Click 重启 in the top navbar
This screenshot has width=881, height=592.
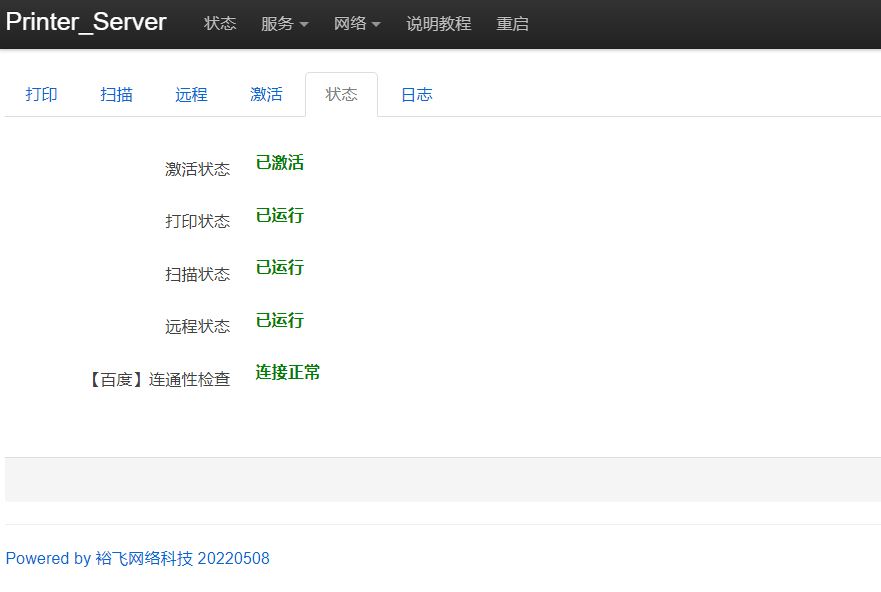512,24
